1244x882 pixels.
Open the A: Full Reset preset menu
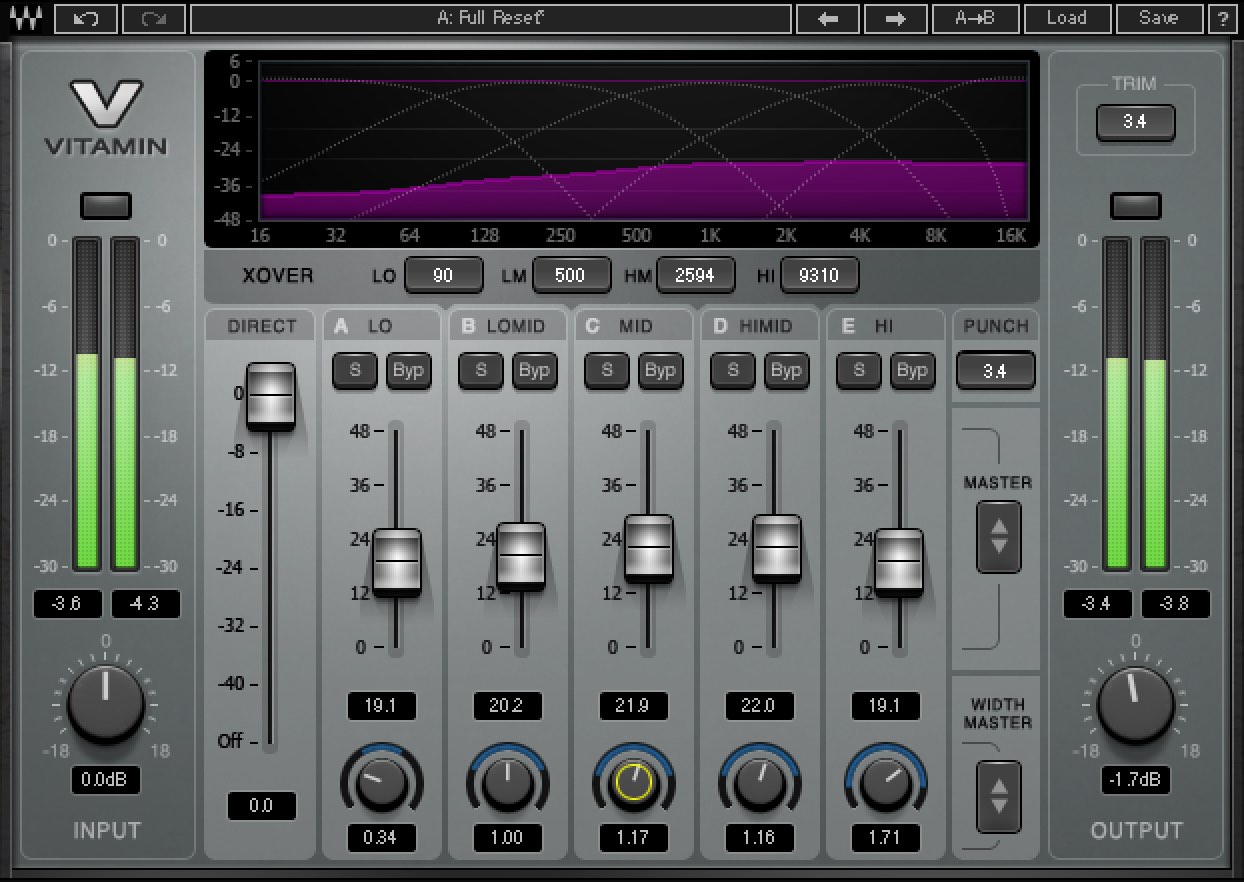pos(491,18)
